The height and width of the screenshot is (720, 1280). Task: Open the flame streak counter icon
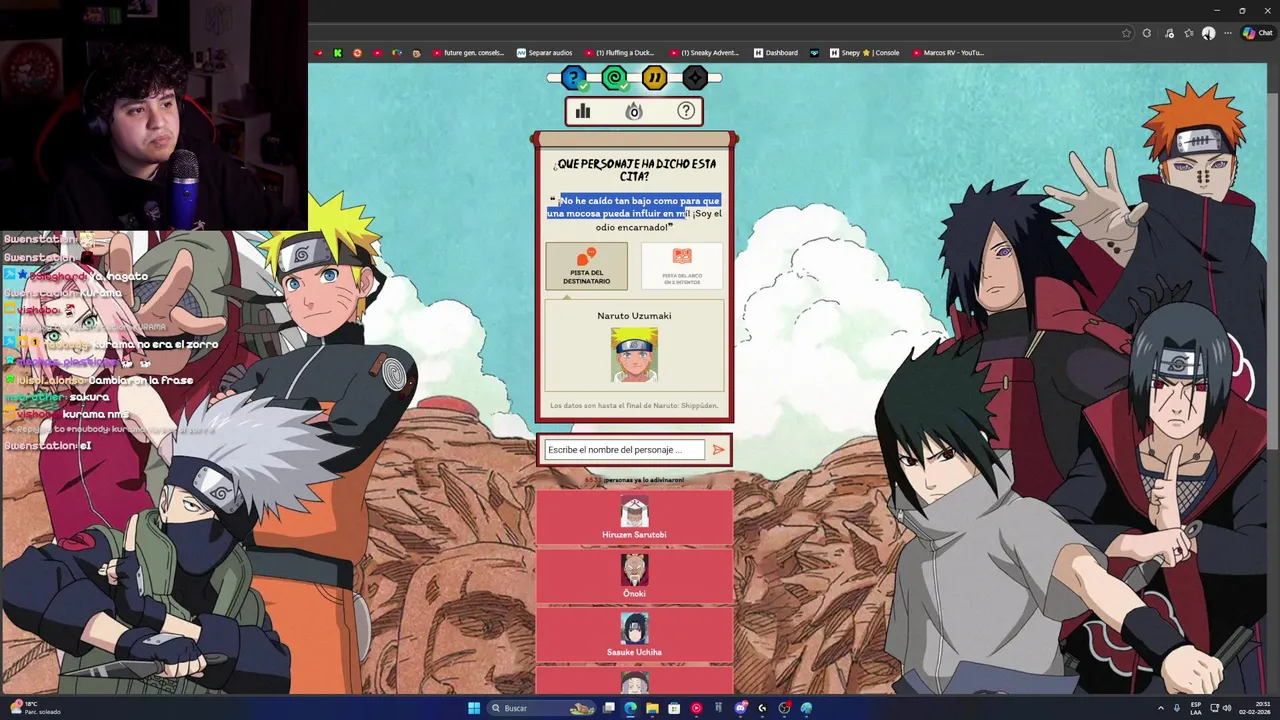(634, 111)
